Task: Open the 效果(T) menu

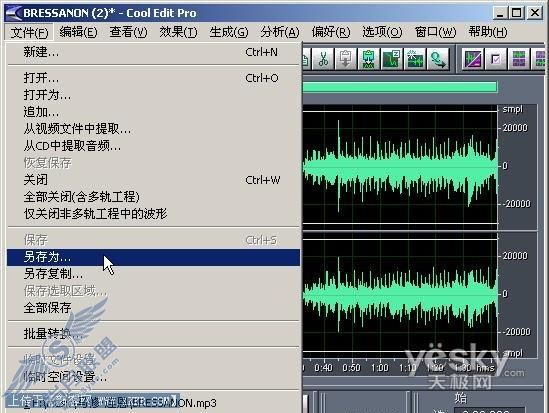Action: point(178,32)
